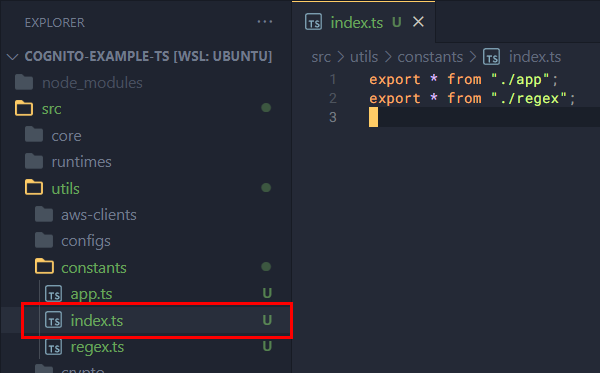The image size is (600, 373).
Task: Click the git status dot on utils
Action: [266, 188]
